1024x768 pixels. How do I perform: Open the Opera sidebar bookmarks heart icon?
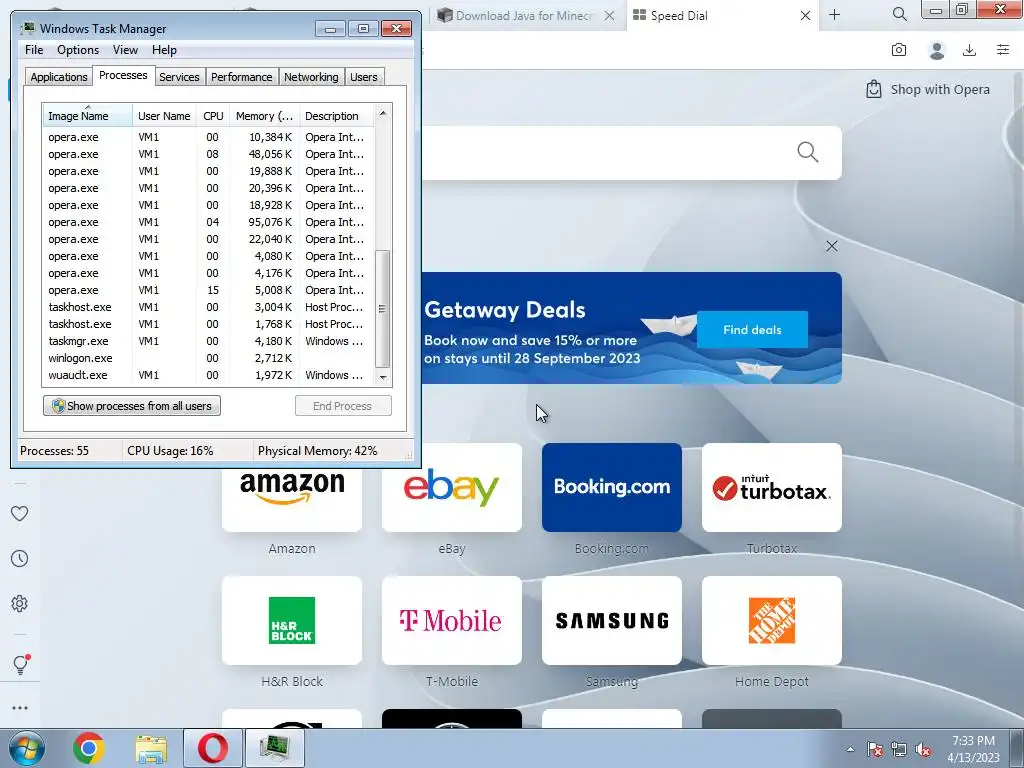[20, 514]
